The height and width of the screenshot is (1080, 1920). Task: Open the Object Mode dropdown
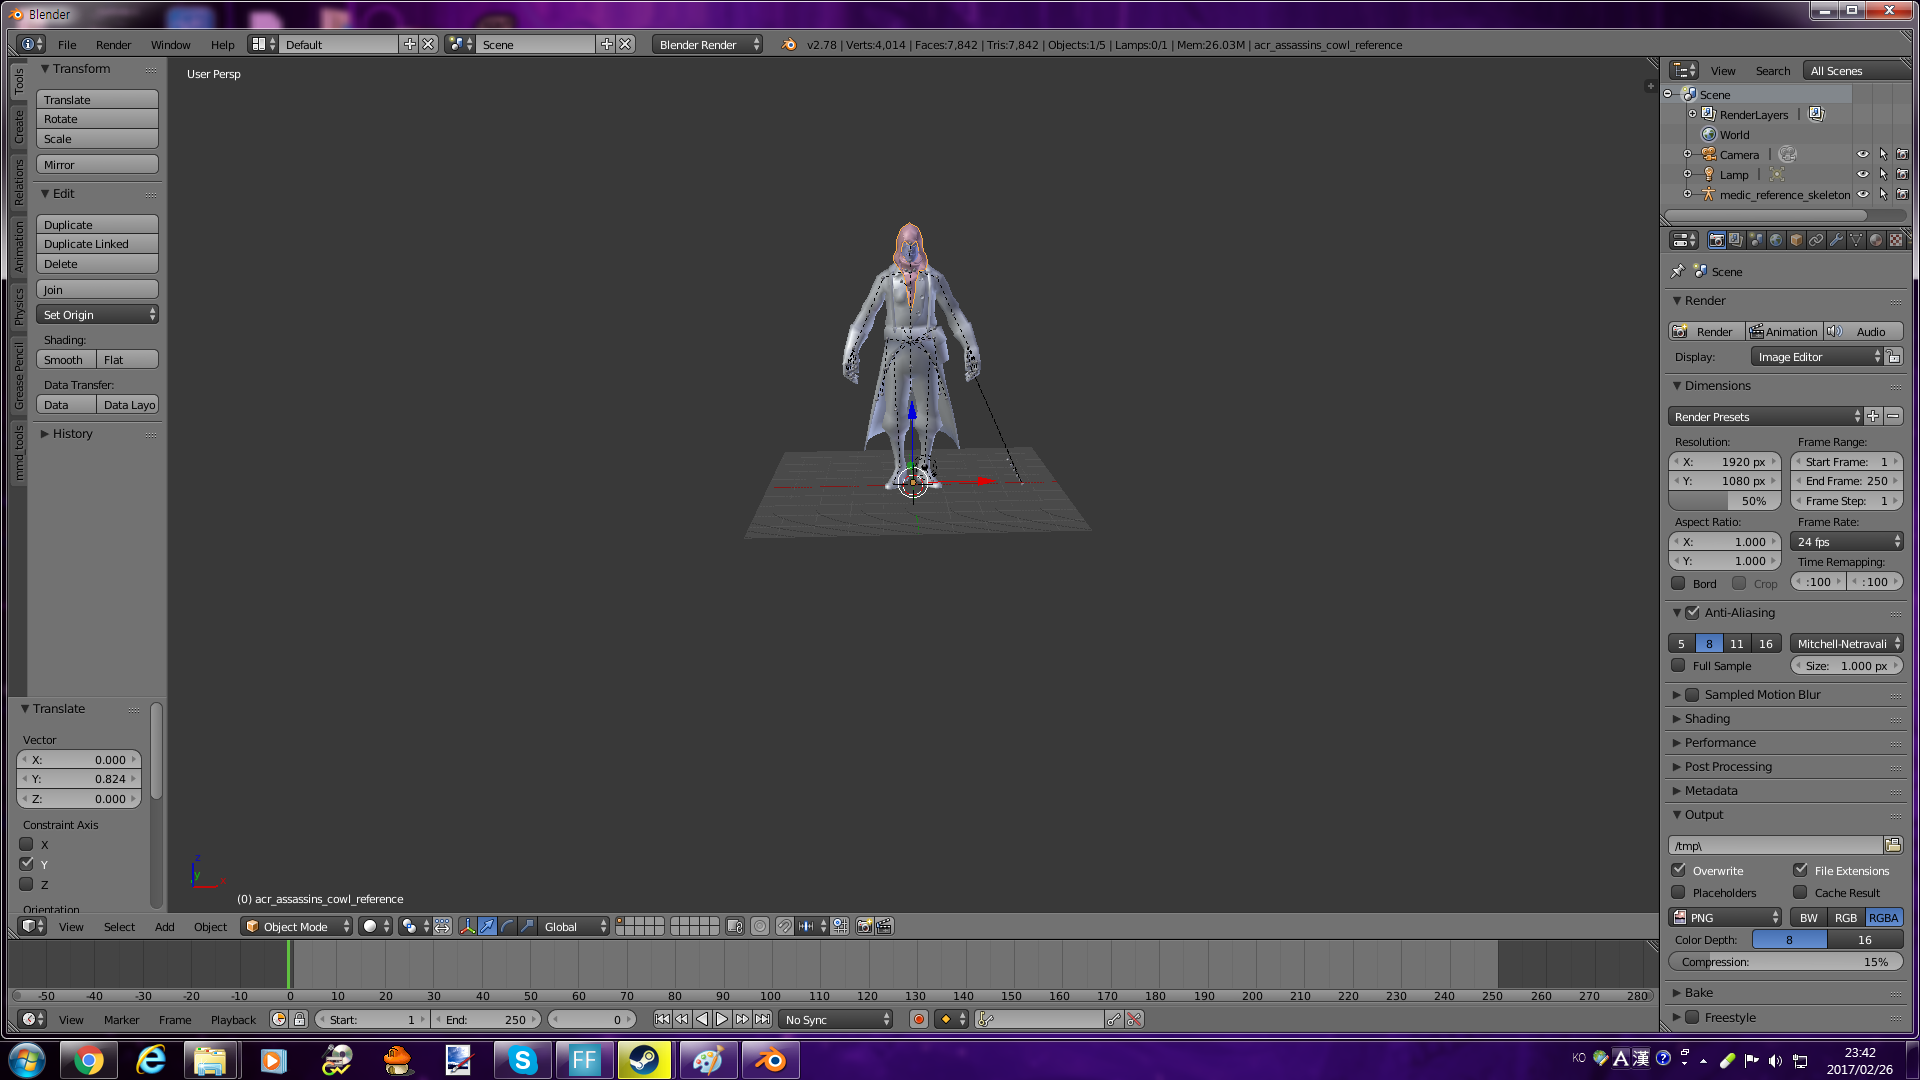click(x=296, y=927)
